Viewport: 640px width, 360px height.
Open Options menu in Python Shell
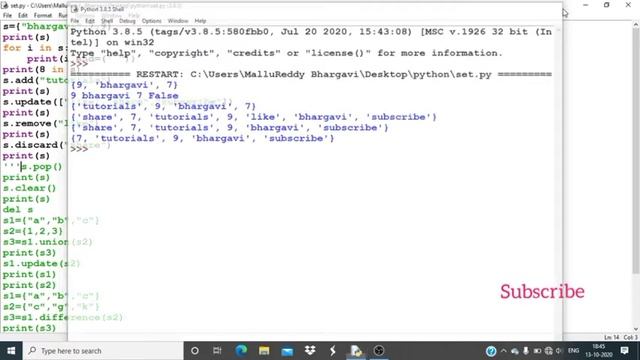coord(151,21)
